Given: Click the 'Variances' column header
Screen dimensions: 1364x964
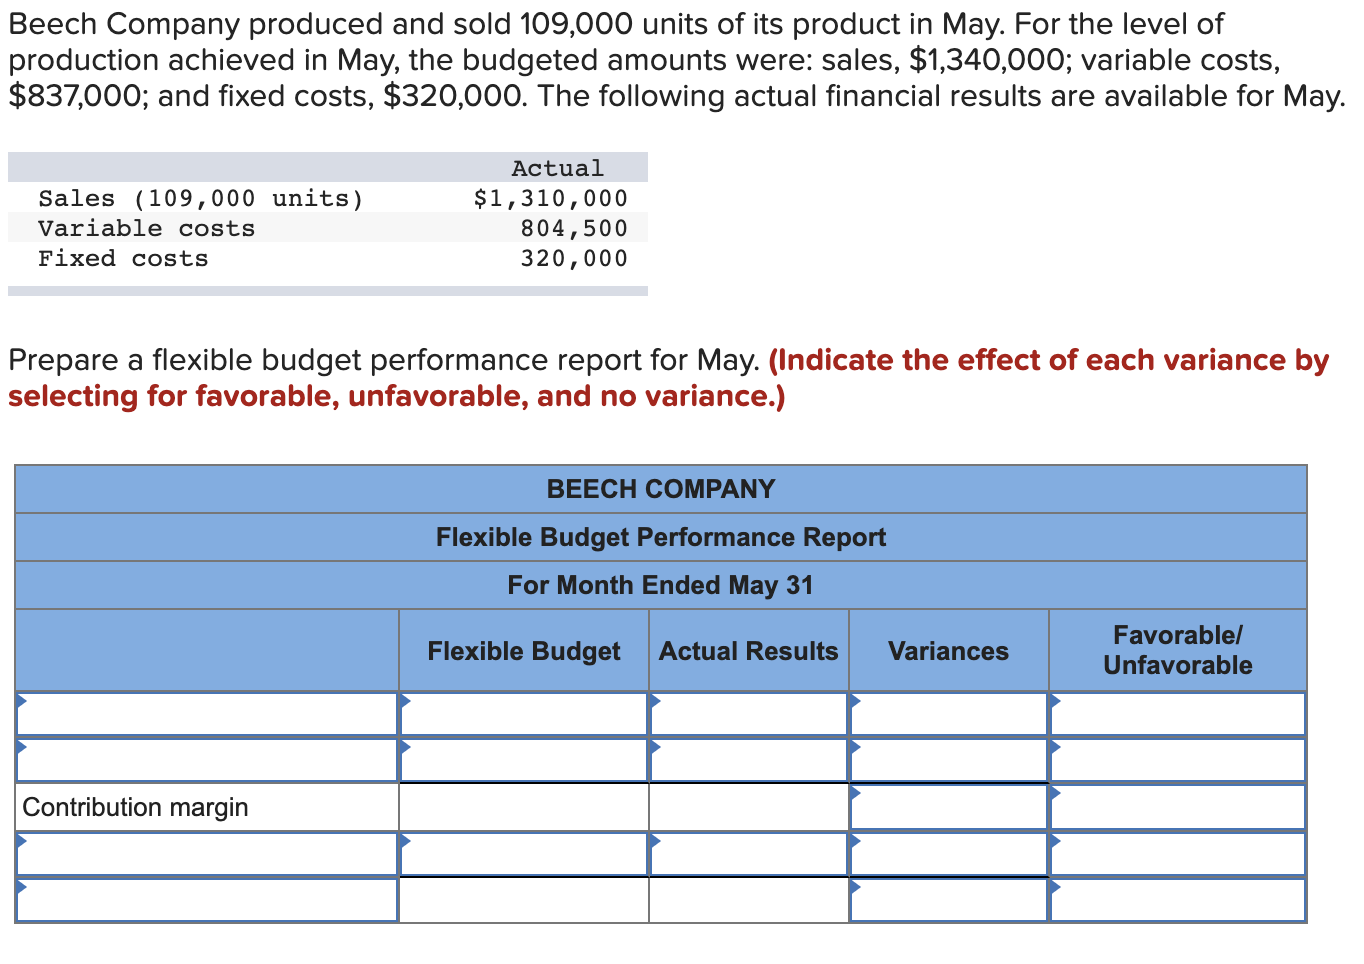Looking at the screenshot, I should pos(948,651).
